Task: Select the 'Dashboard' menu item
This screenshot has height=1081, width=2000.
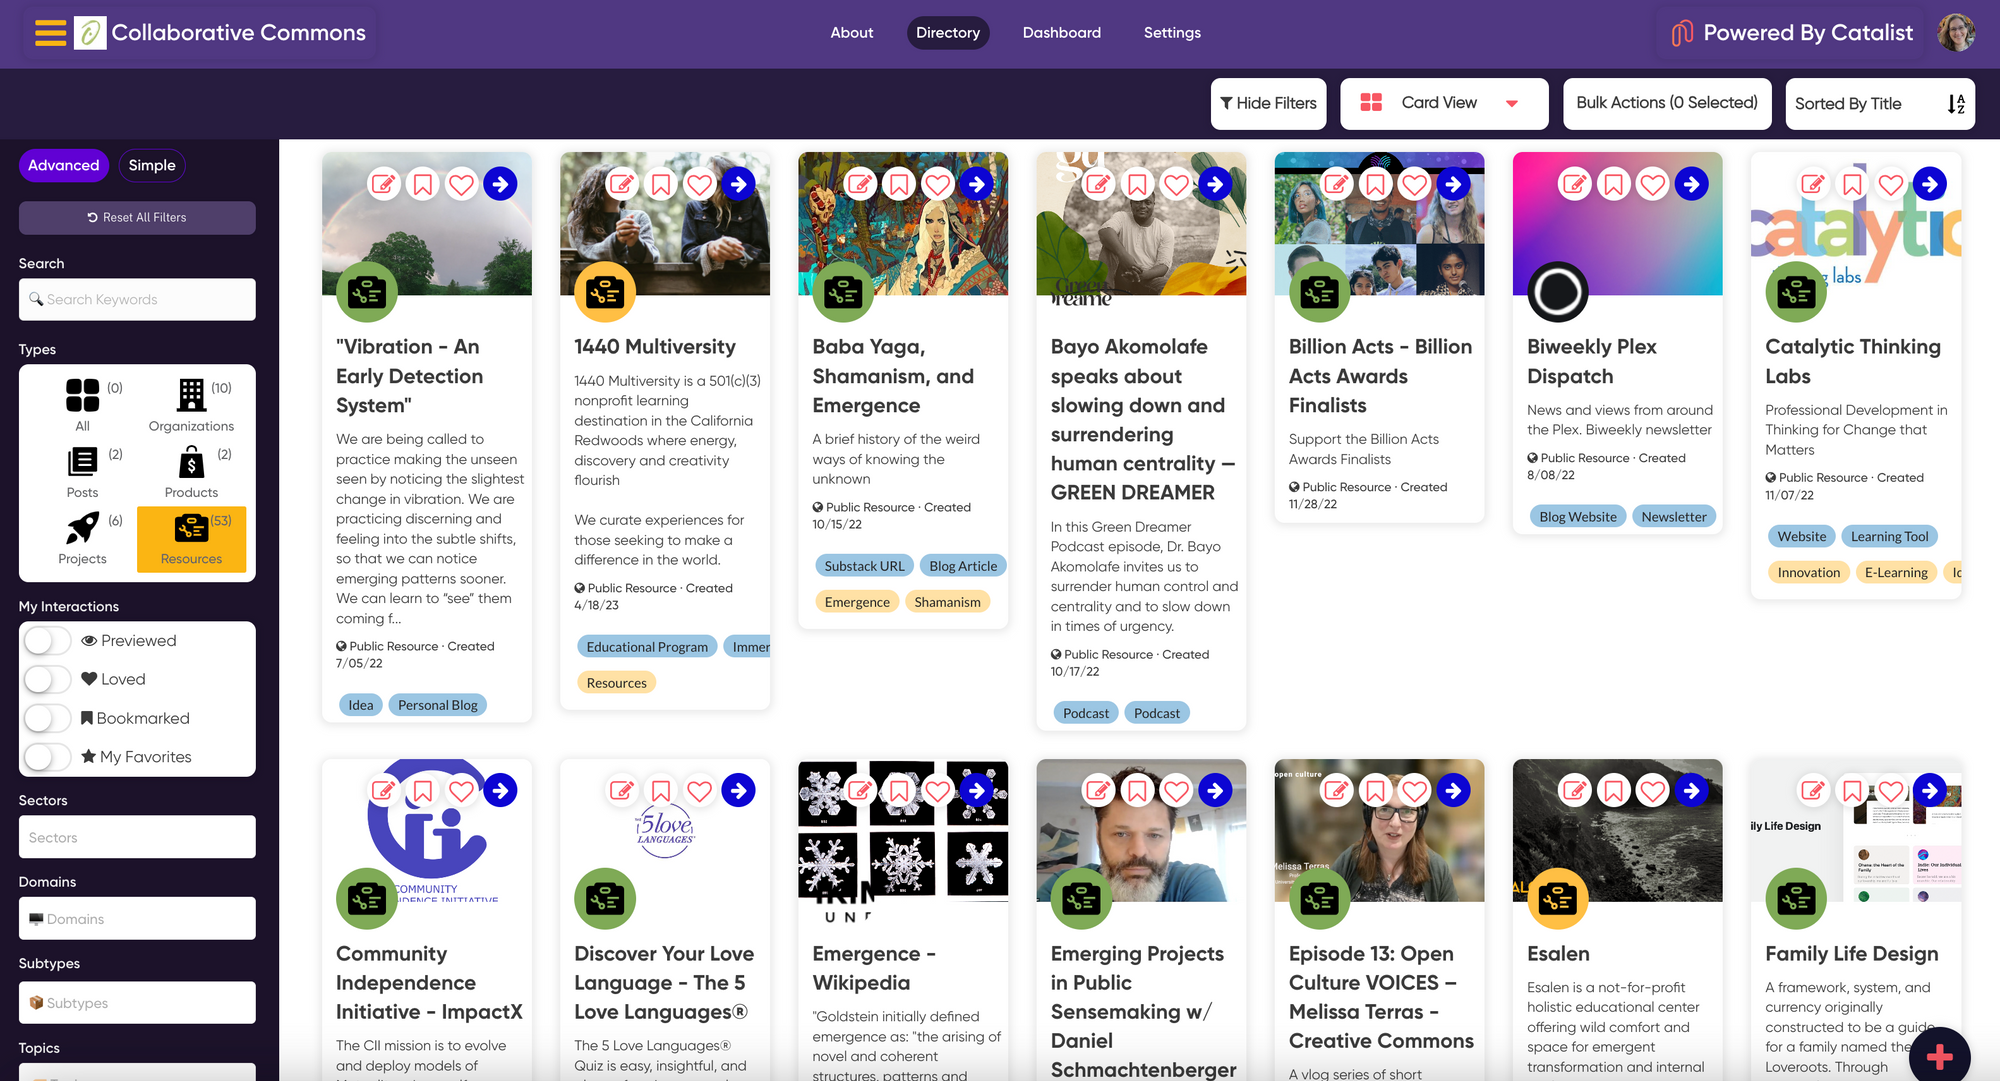Action: pos(1062,32)
